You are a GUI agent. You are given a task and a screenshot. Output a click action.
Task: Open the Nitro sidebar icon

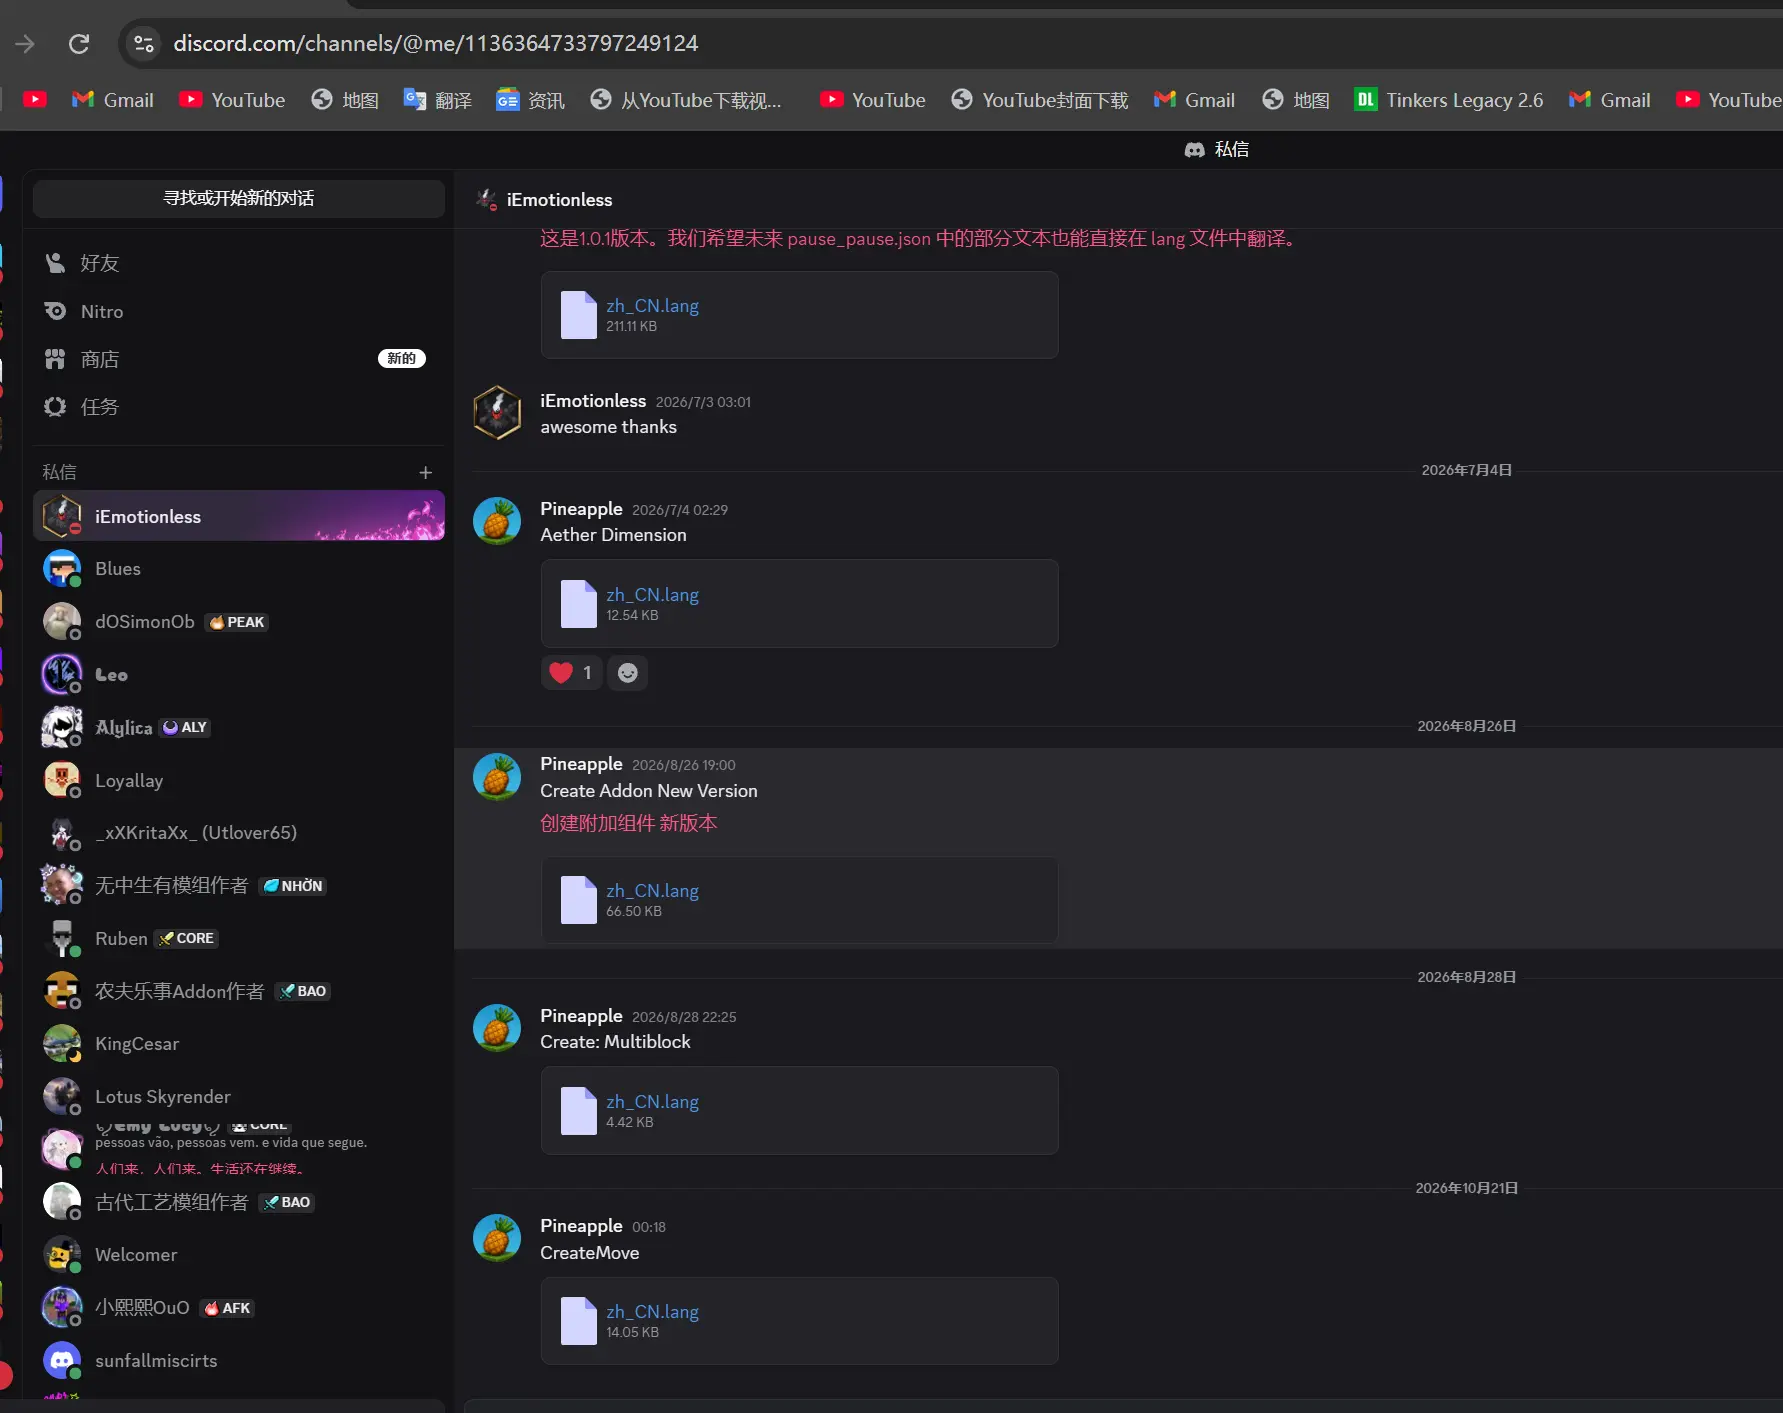click(55, 311)
